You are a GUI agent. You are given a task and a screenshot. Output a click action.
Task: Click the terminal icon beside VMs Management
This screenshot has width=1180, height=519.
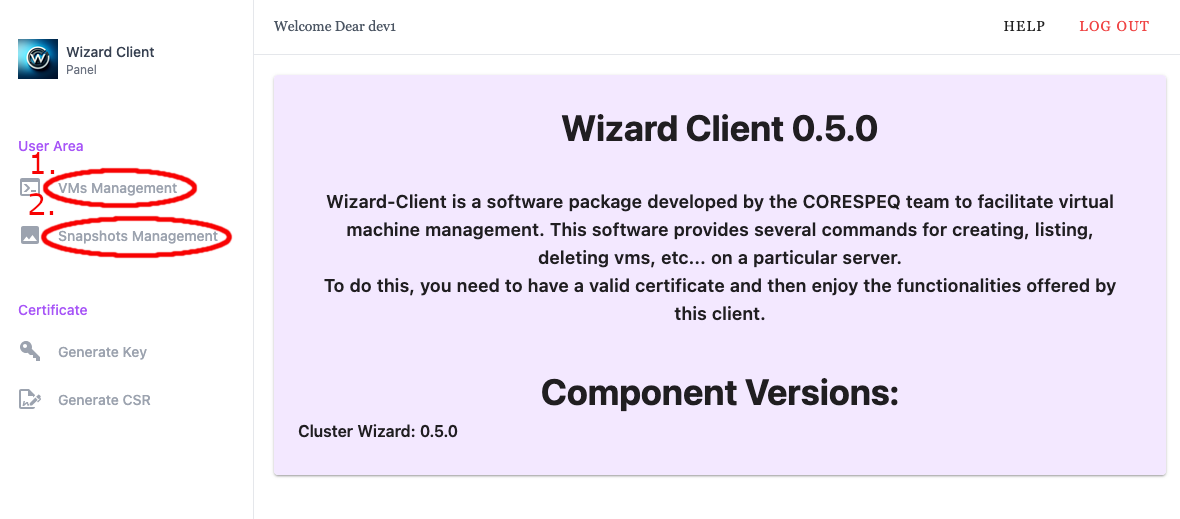pyautogui.click(x=30, y=188)
